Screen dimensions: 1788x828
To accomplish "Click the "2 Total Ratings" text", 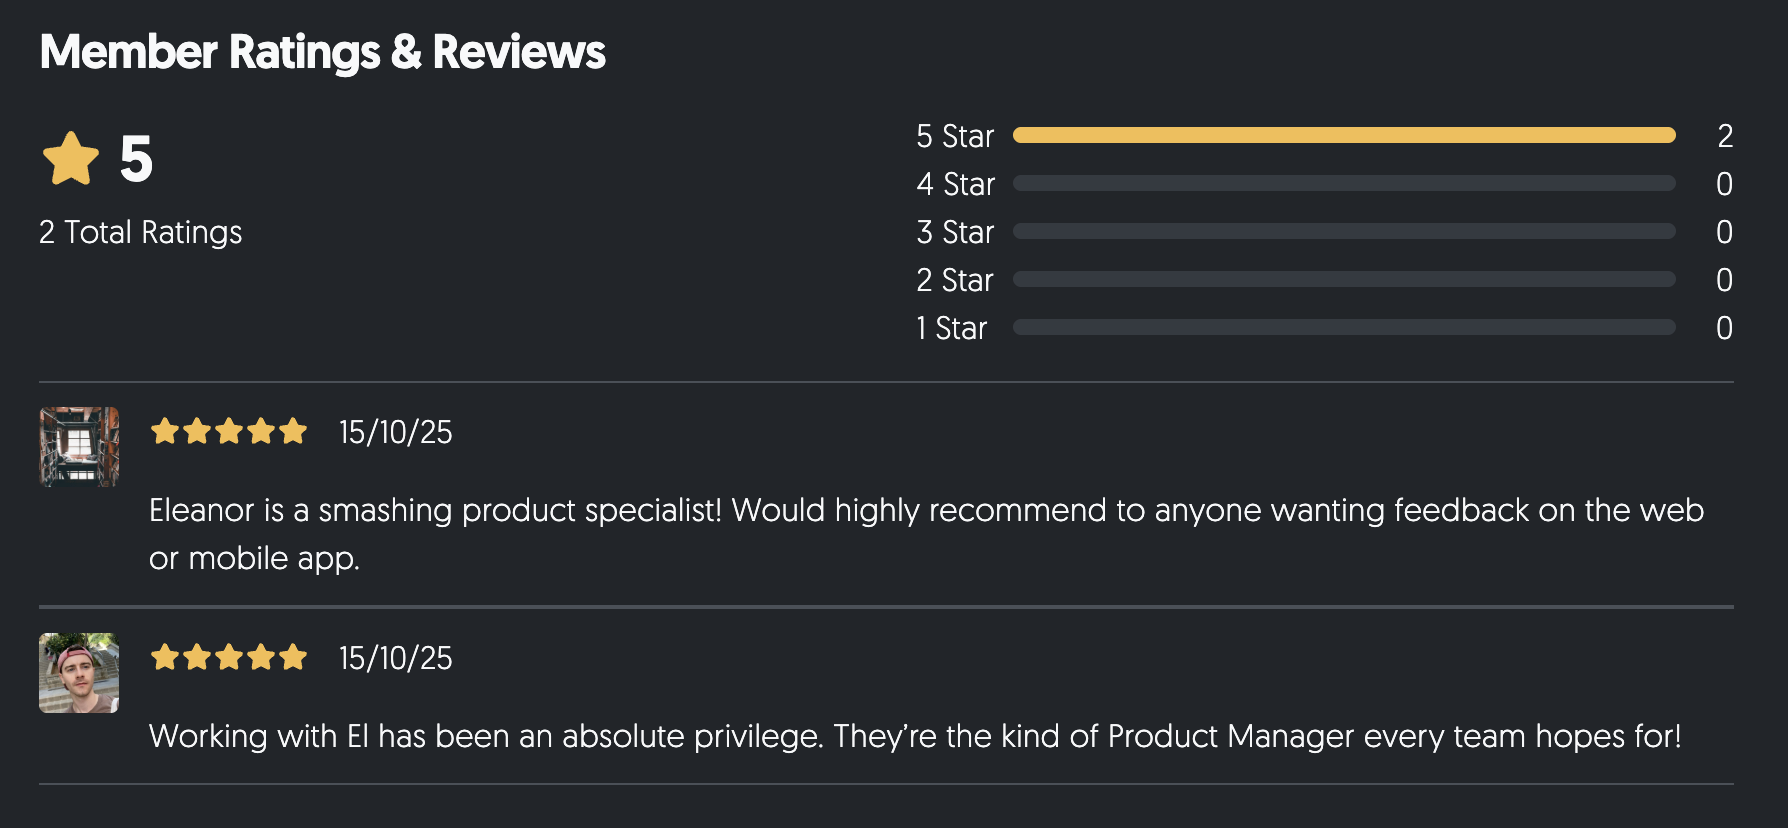I will (141, 232).
